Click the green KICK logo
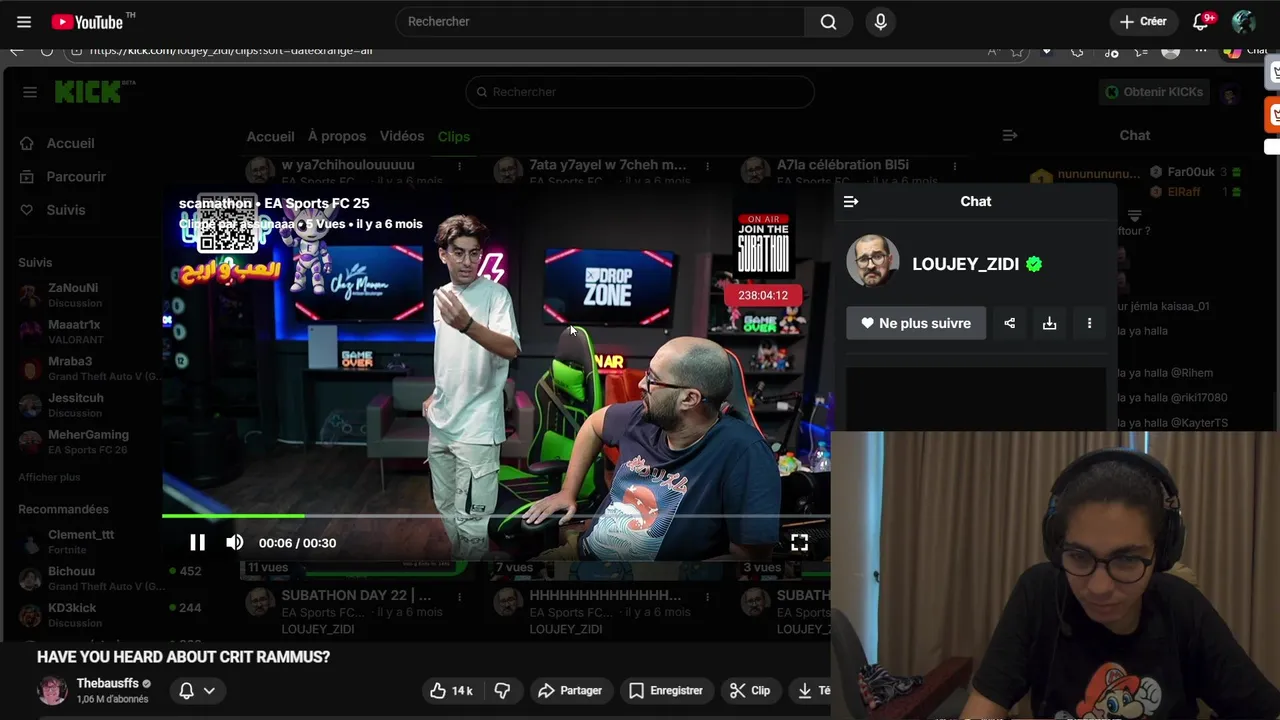This screenshot has height=720, width=1280. 90,92
